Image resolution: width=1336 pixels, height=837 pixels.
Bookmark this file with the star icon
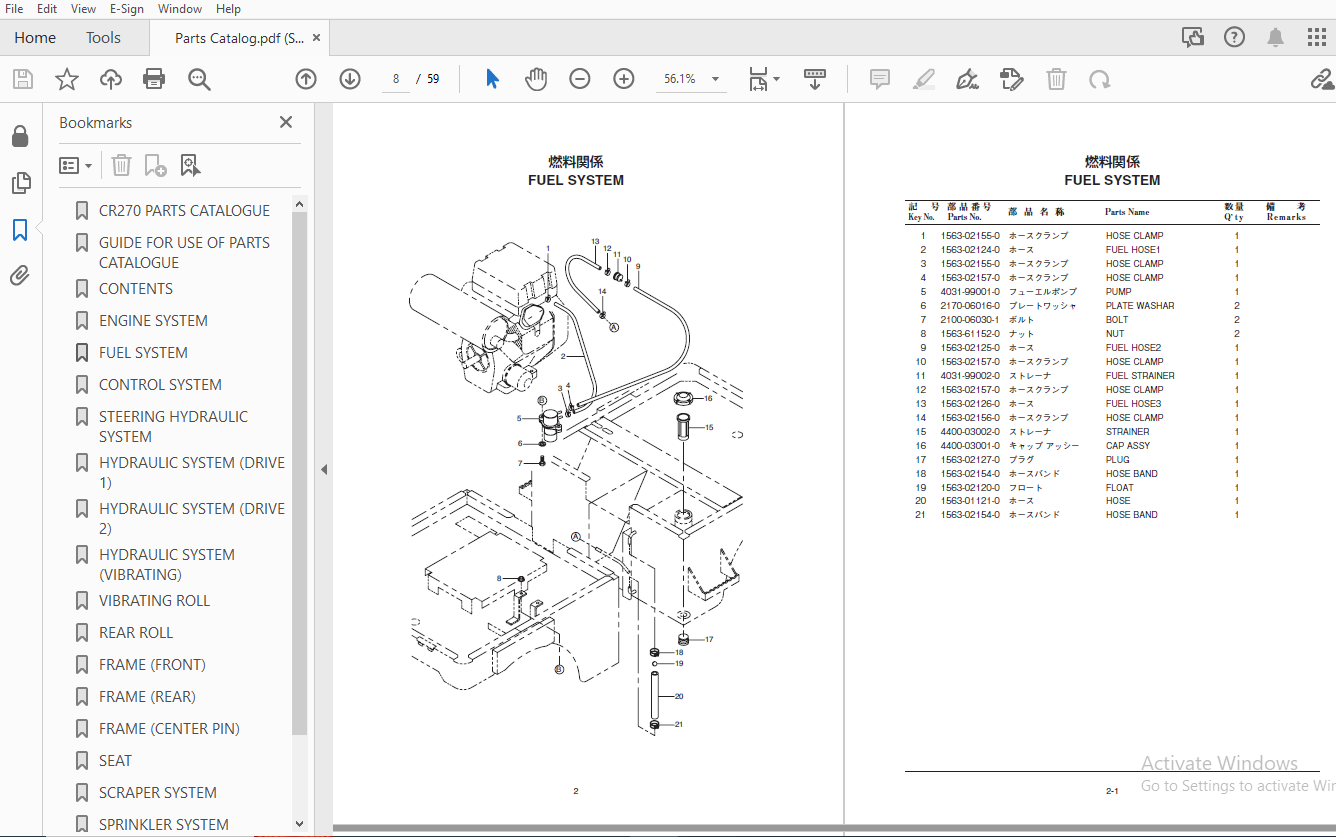66,79
